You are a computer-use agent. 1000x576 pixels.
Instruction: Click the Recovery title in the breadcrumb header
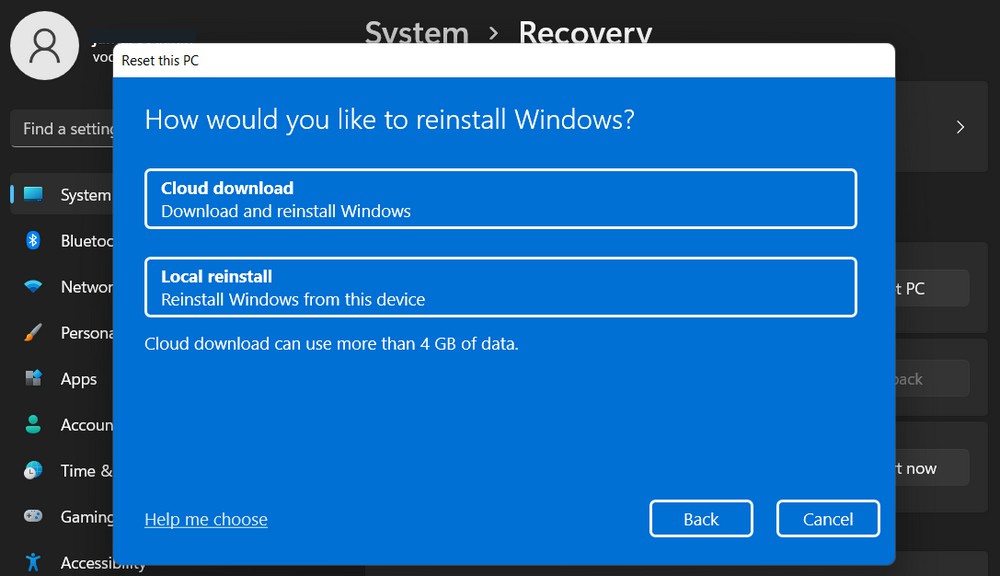[585, 32]
